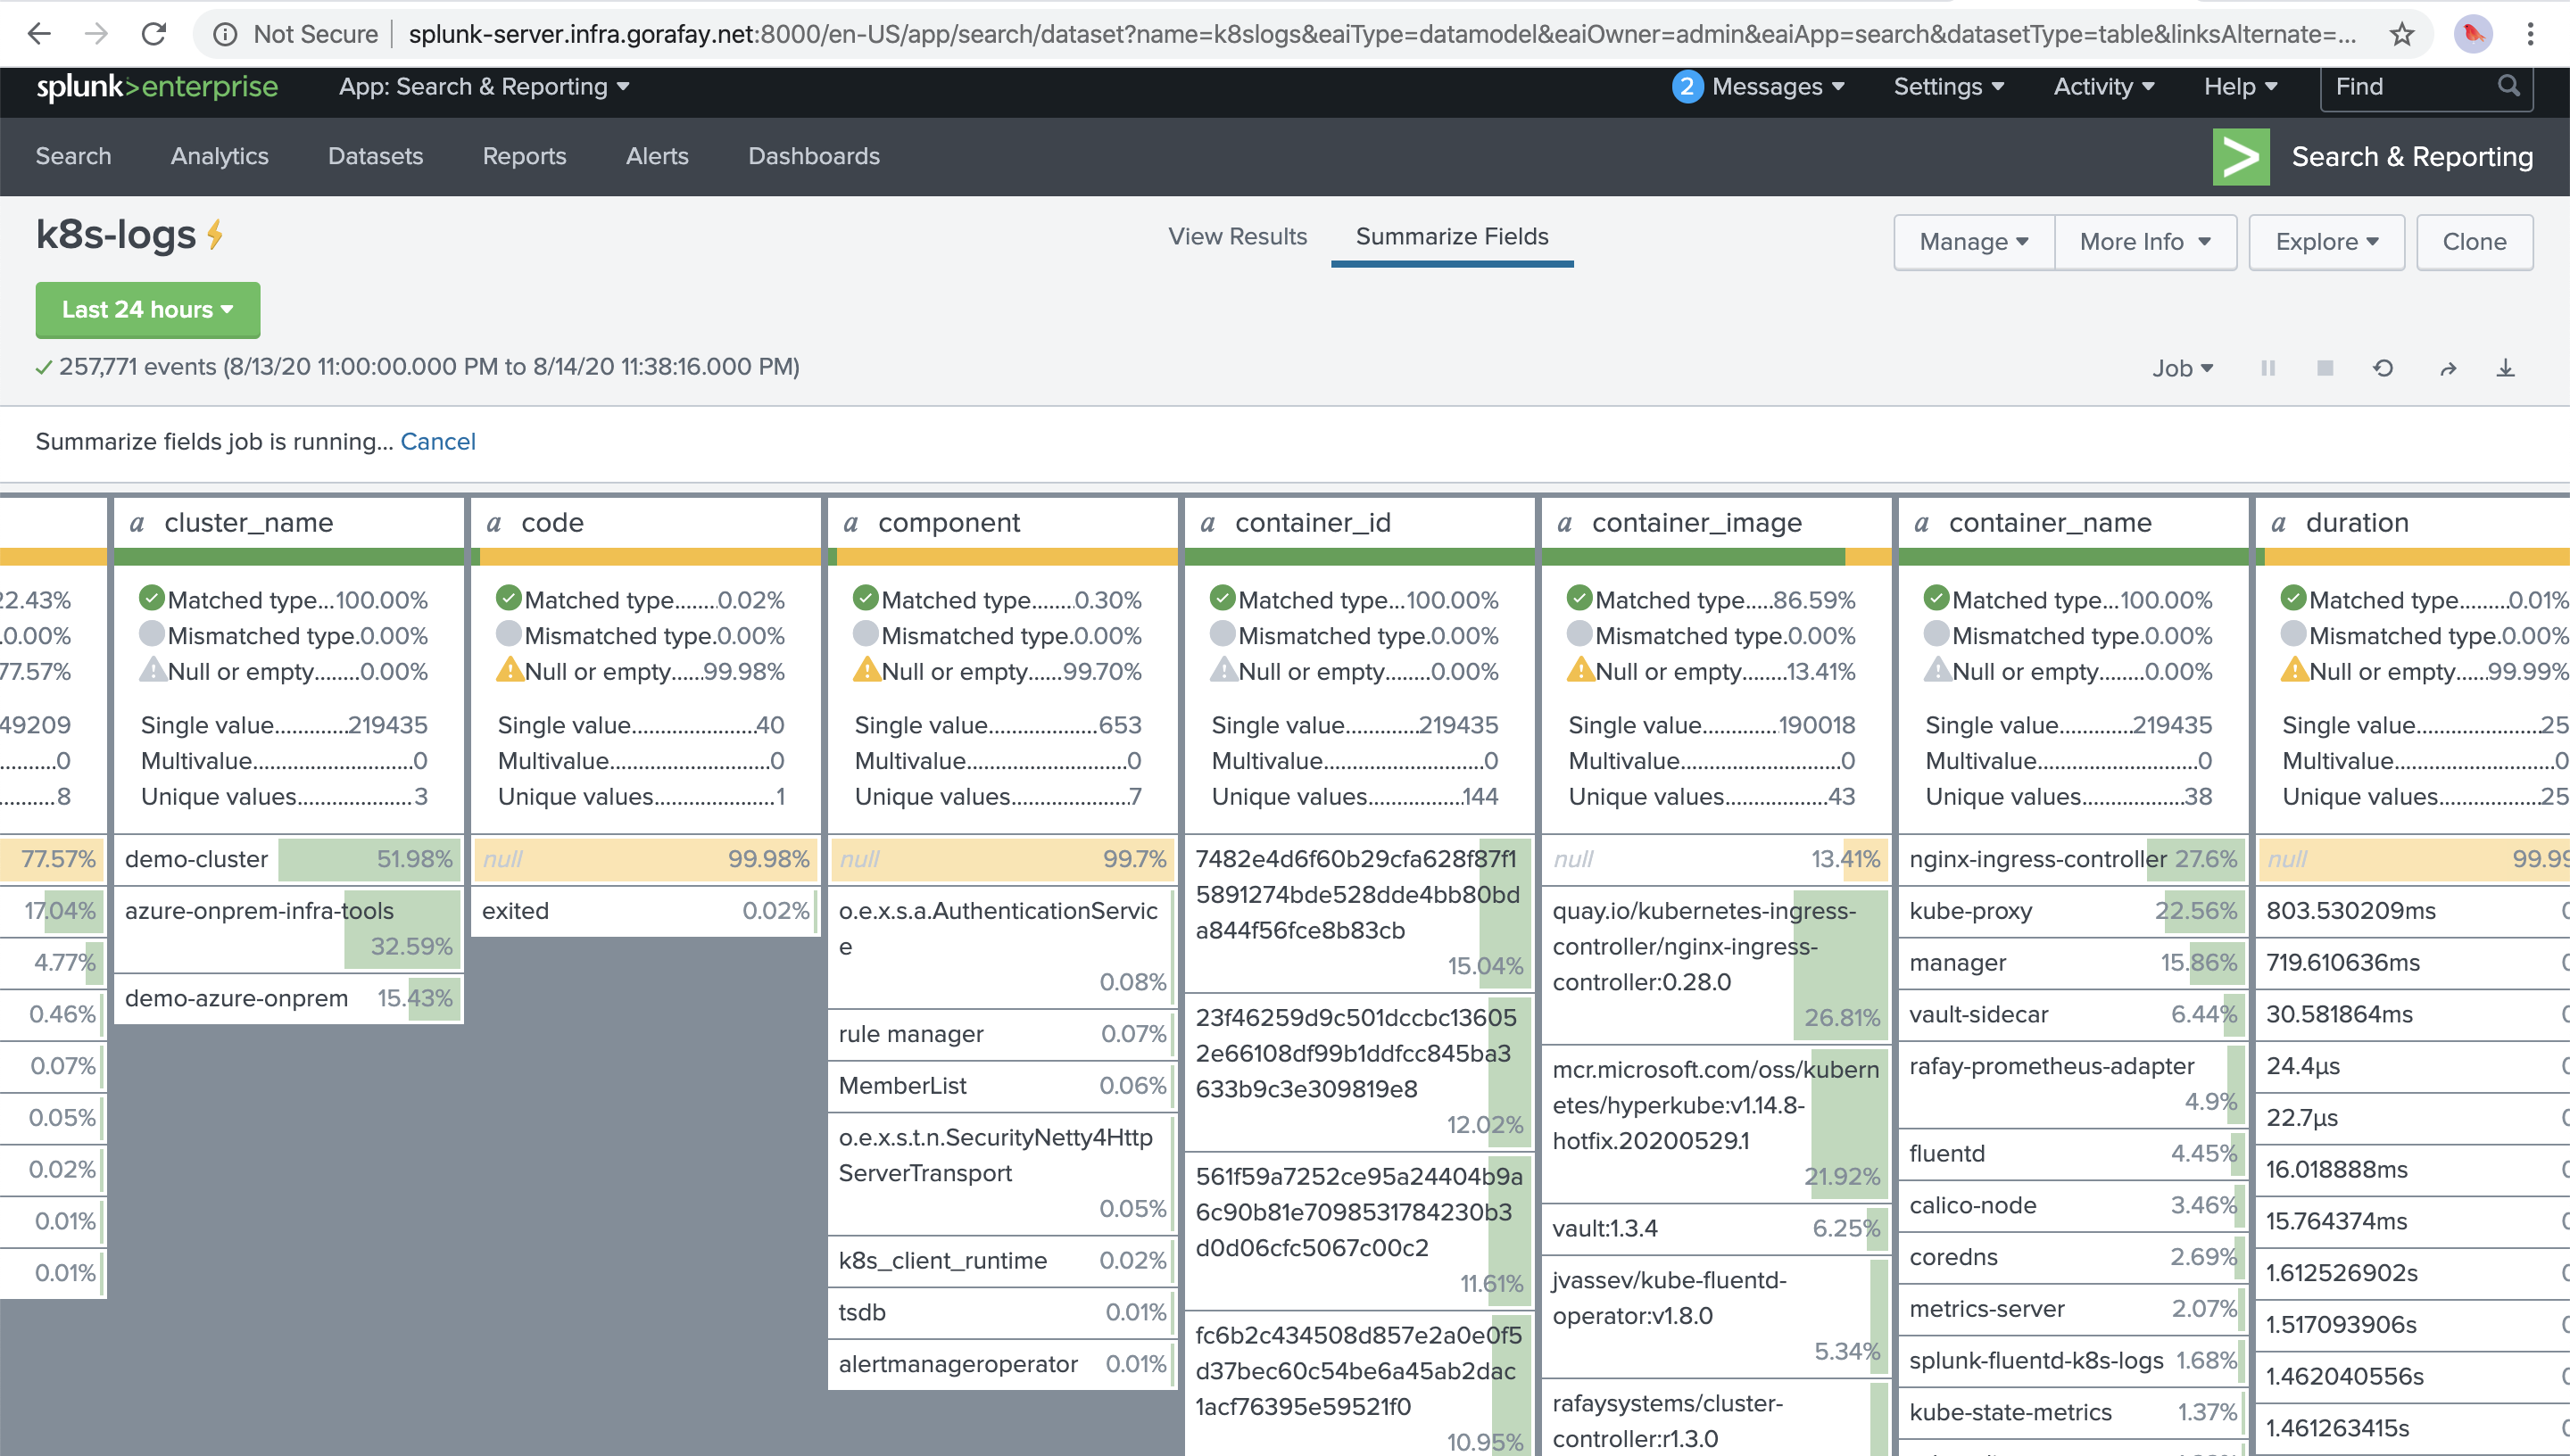This screenshot has height=1456, width=2570.
Task: Click the Find search magnifier icon
Action: [2508, 86]
